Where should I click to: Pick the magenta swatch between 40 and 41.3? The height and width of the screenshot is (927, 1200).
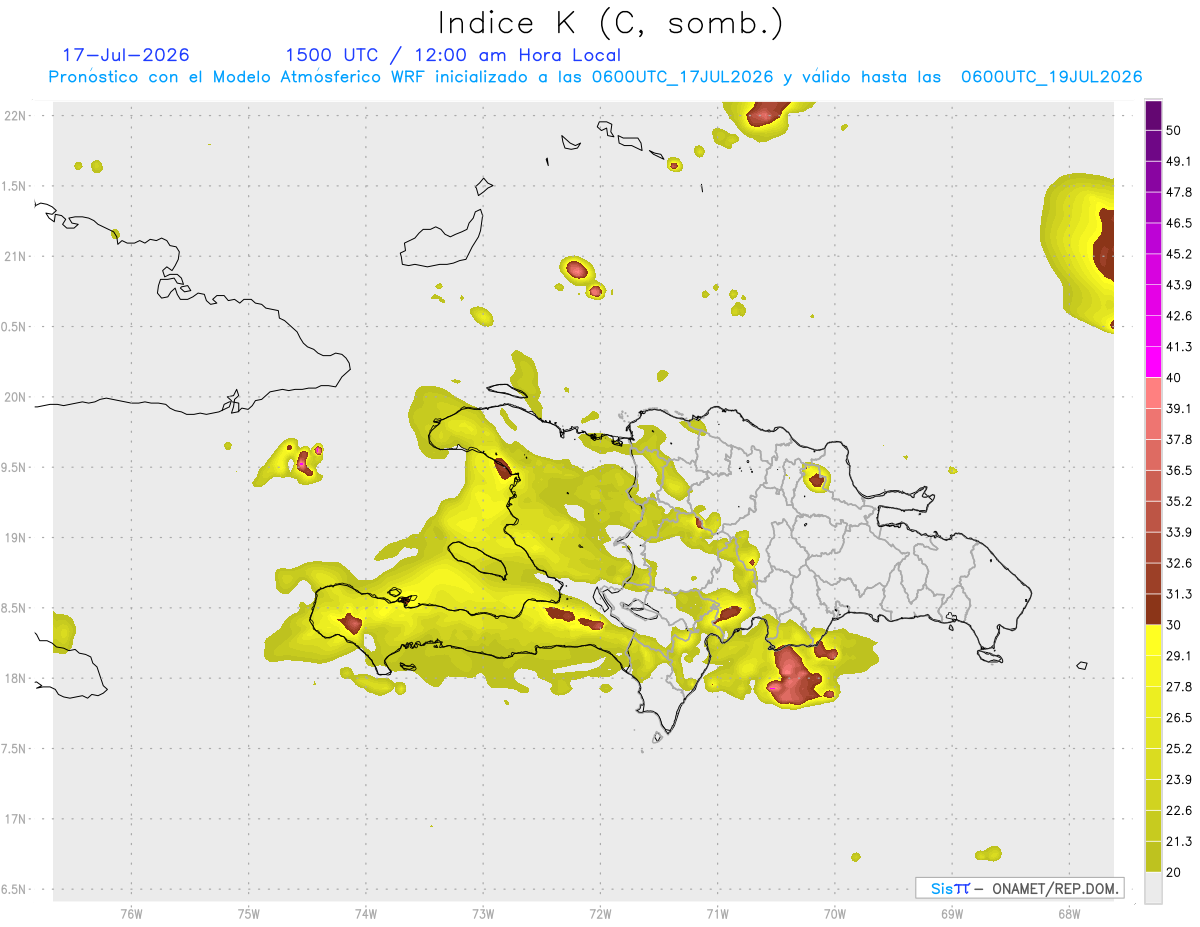coord(1154,362)
